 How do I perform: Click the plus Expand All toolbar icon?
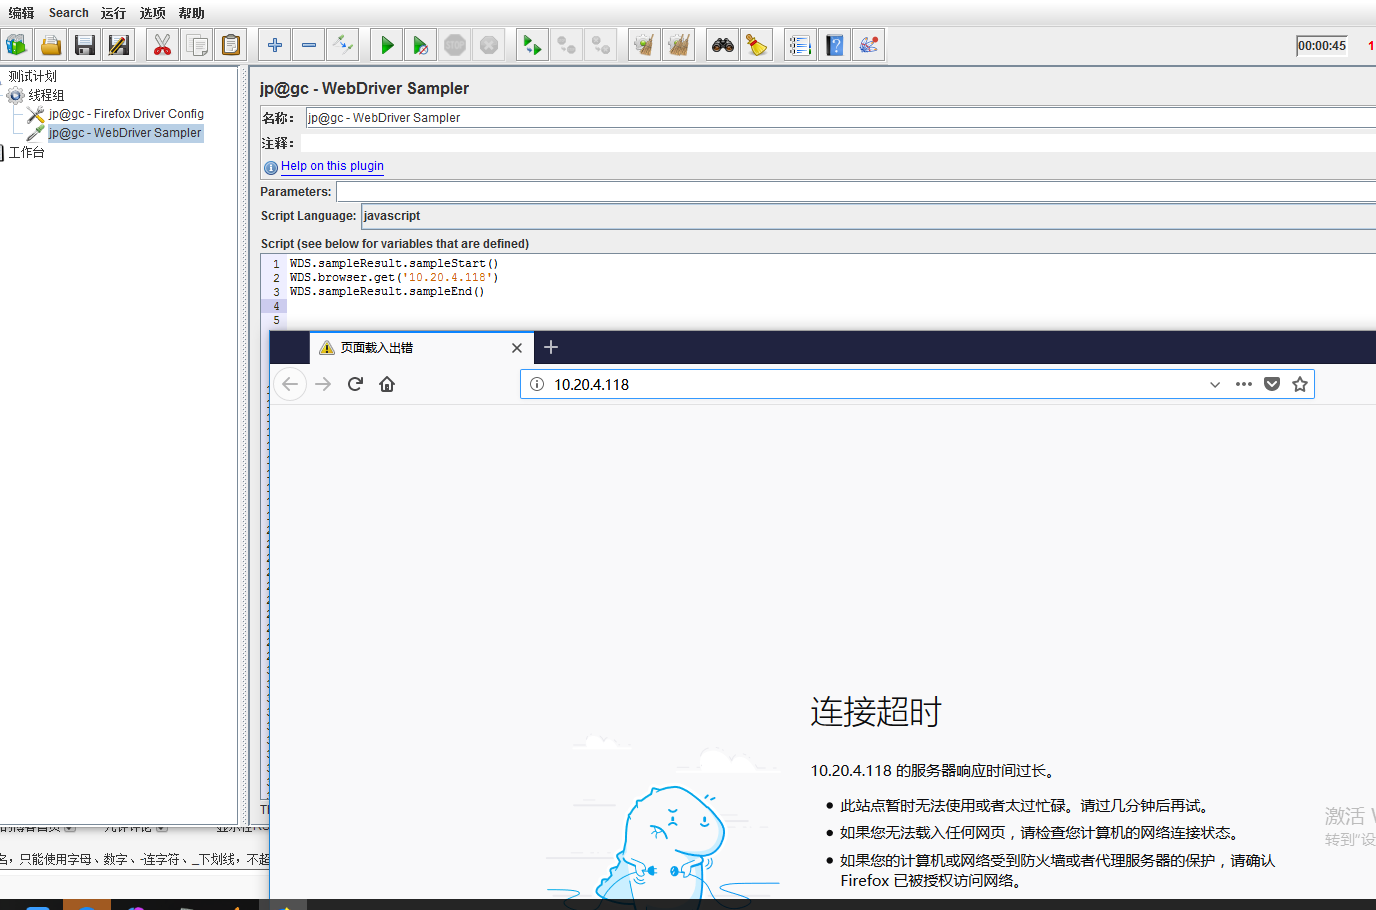click(x=275, y=45)
